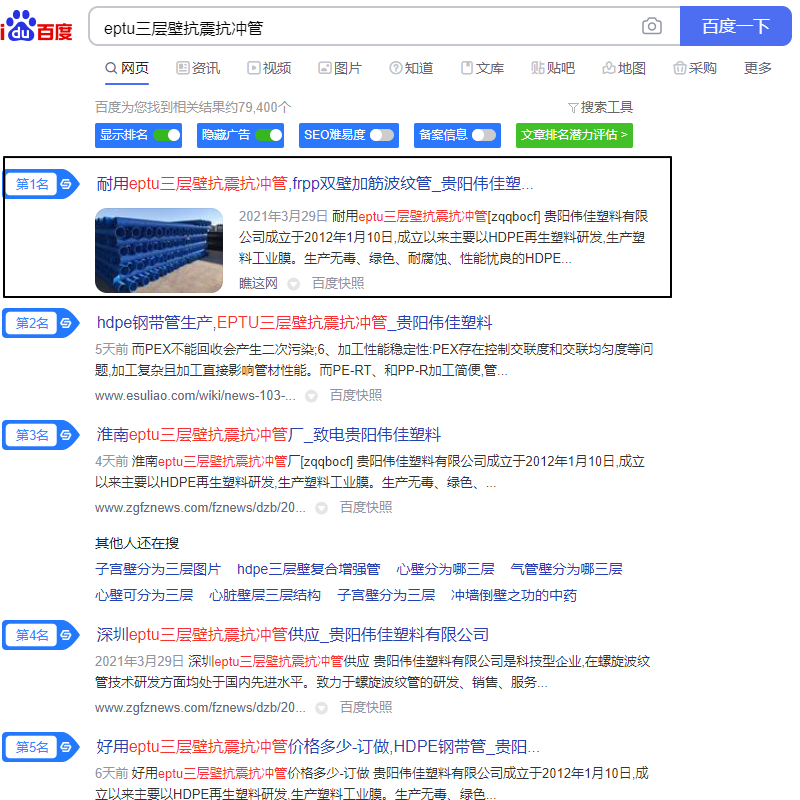Search related 冲墙倒壁之功的中药
Viewport: 800px width, 800px height.
pyautogui.click(x=514, y=596)
